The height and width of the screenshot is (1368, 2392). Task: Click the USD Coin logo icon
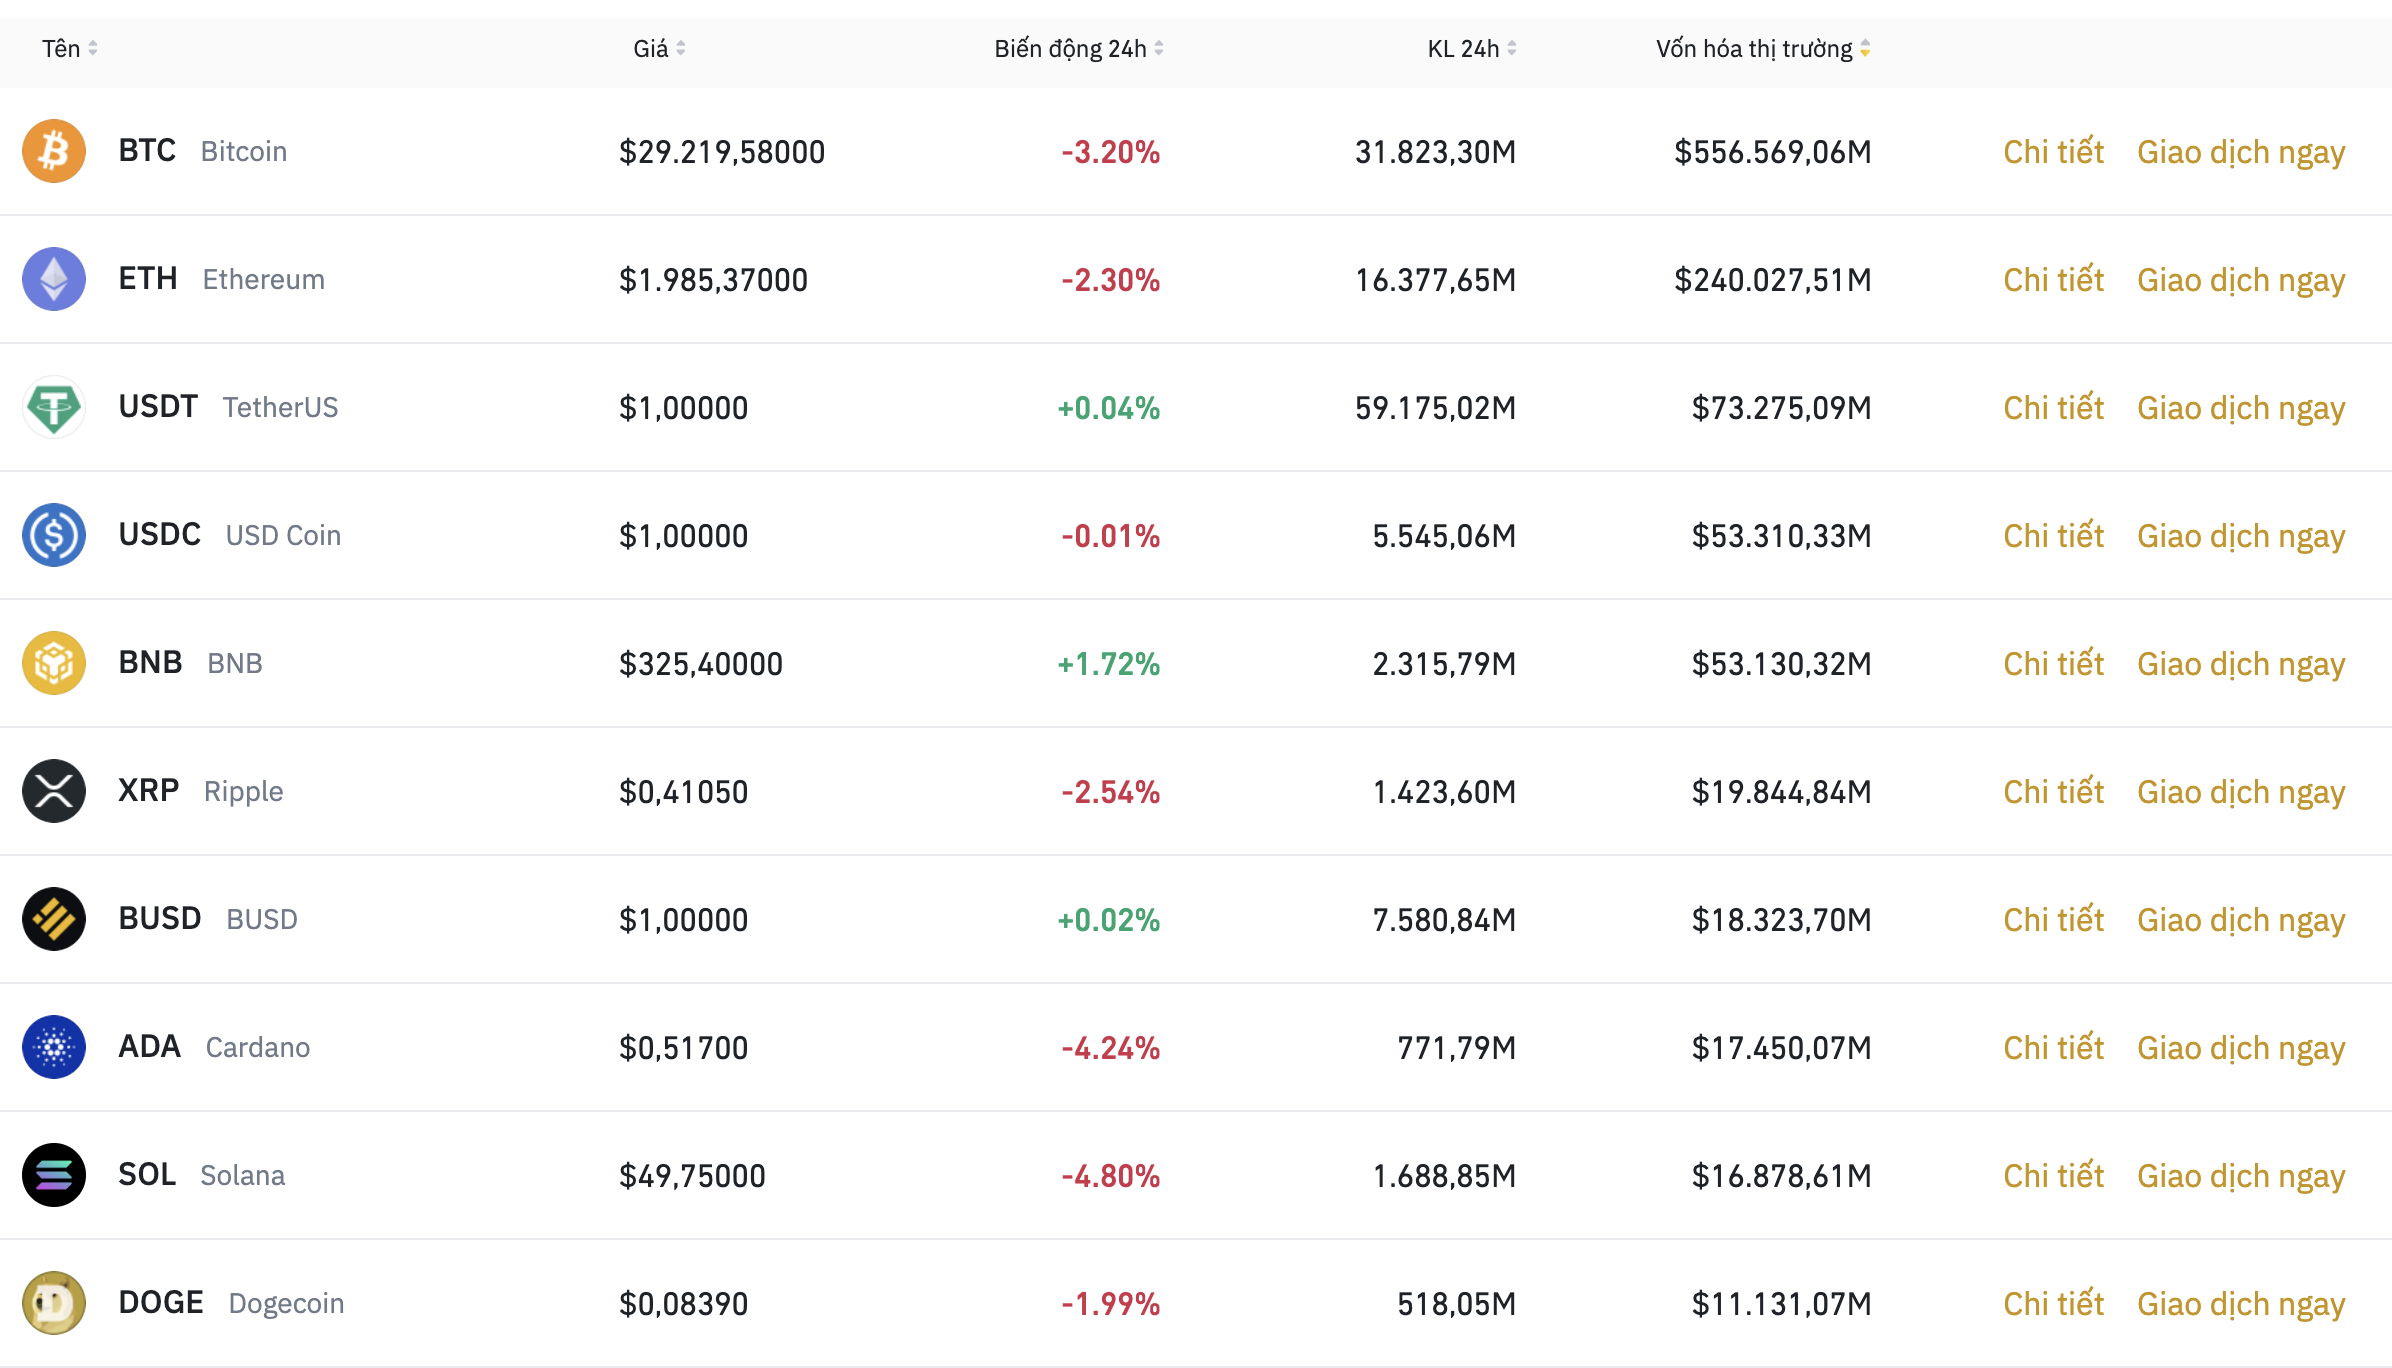click(x=54, y=535)
